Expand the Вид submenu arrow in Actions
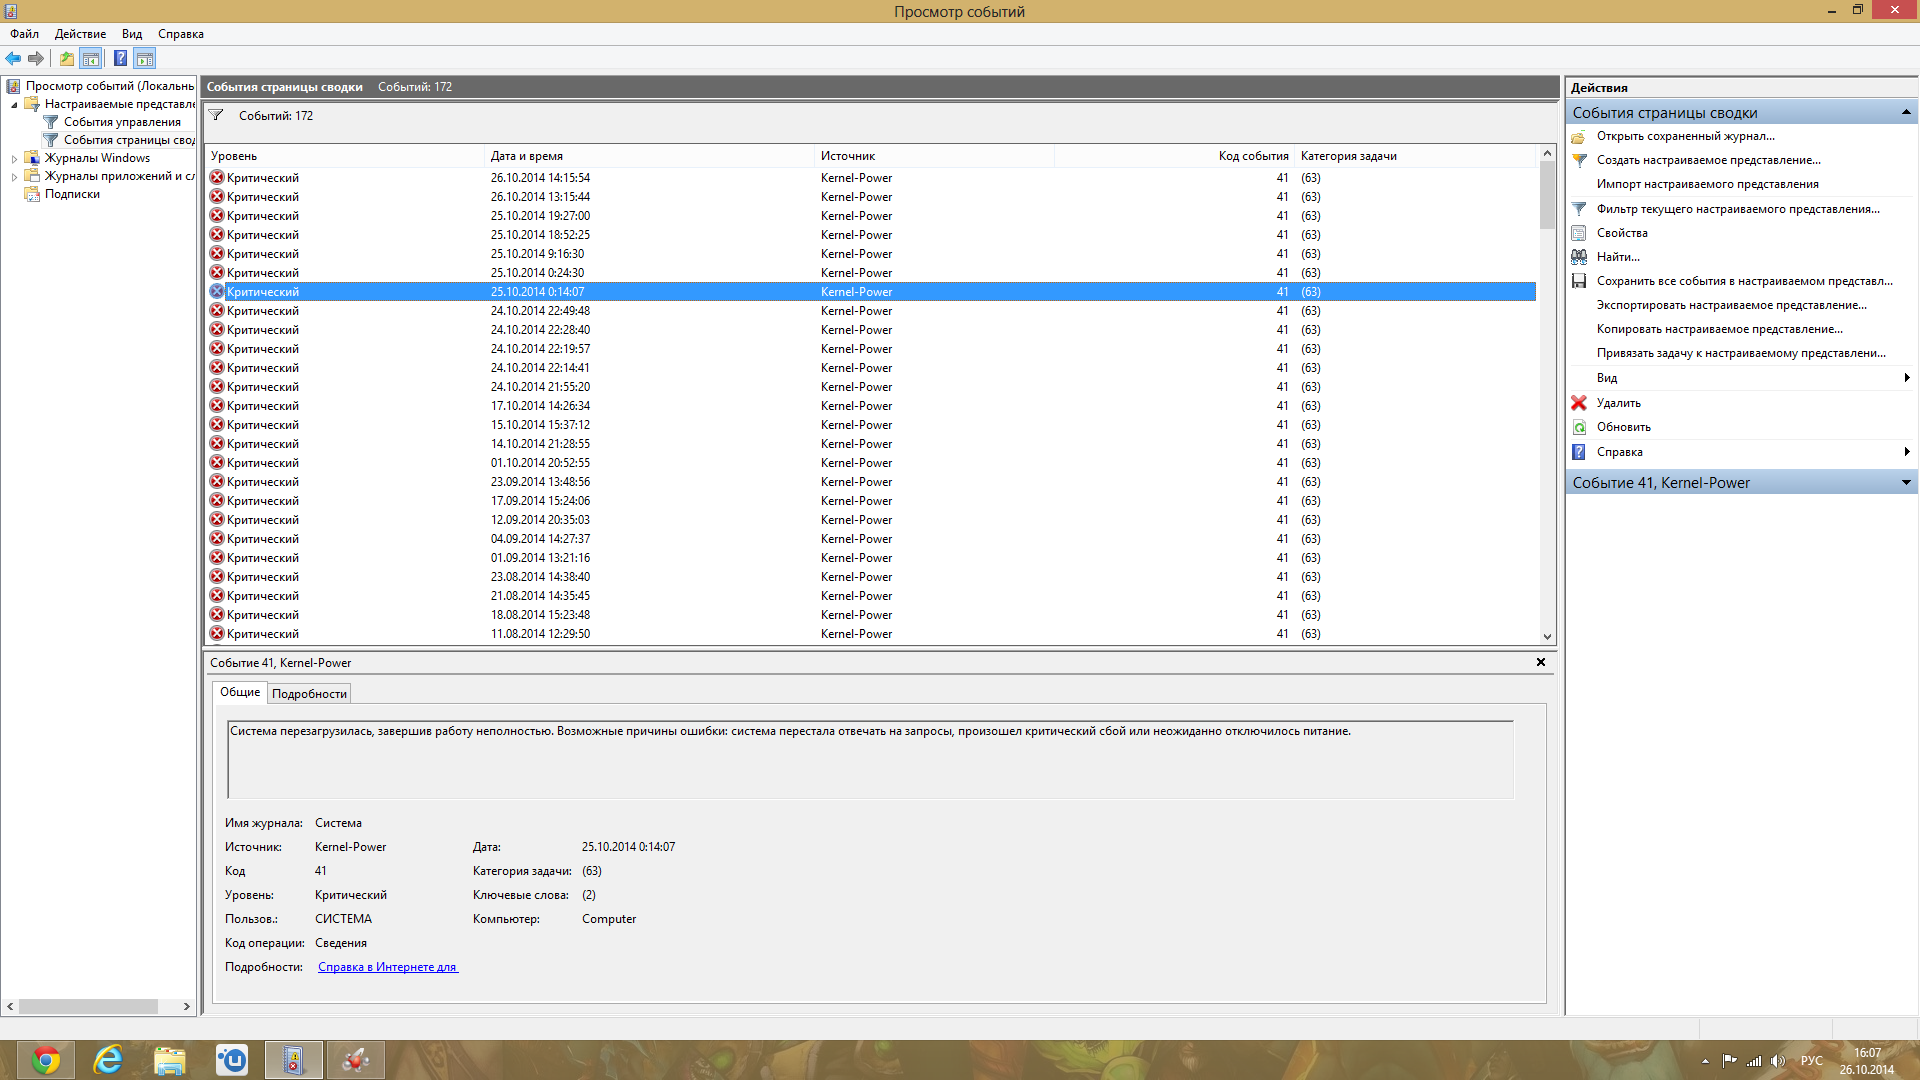 tap(1907, 378)
